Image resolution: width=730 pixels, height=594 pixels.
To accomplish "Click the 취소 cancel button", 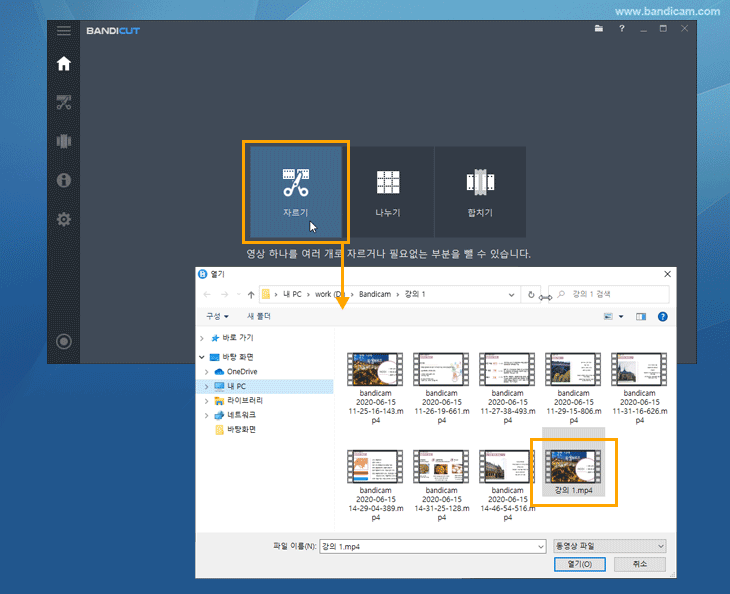I will click(639, 564).
